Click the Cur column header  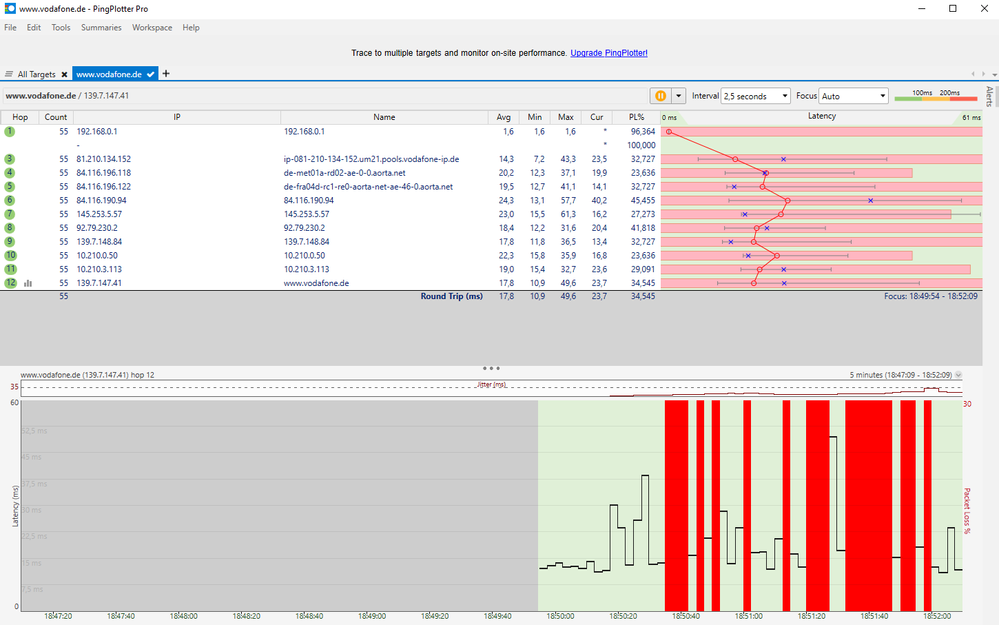pyautogui.click(x=596, y=117)
